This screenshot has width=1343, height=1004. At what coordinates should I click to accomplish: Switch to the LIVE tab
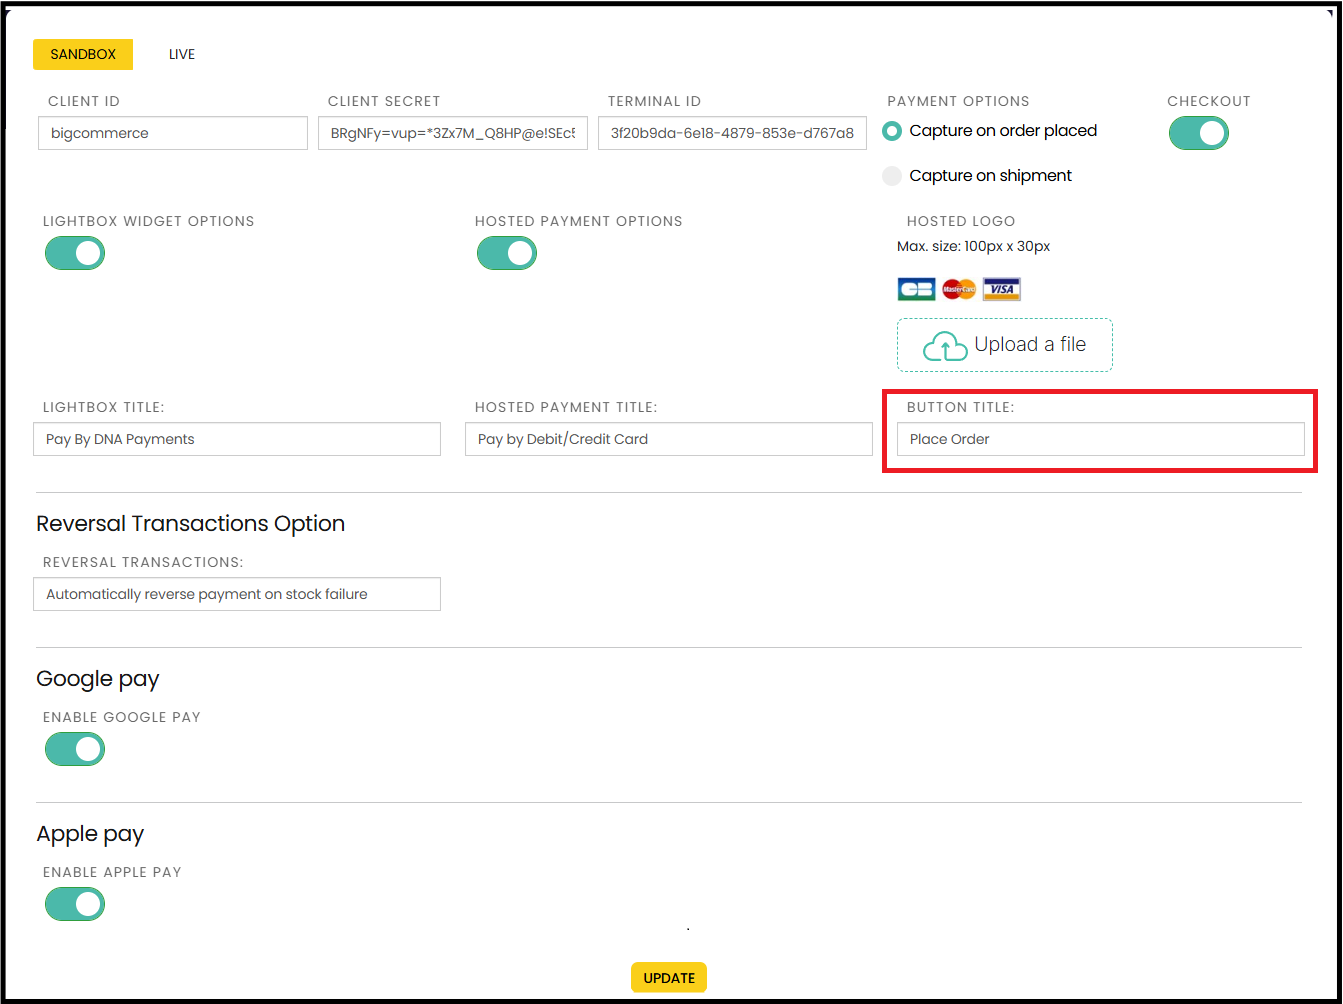[x=181, y=54]
